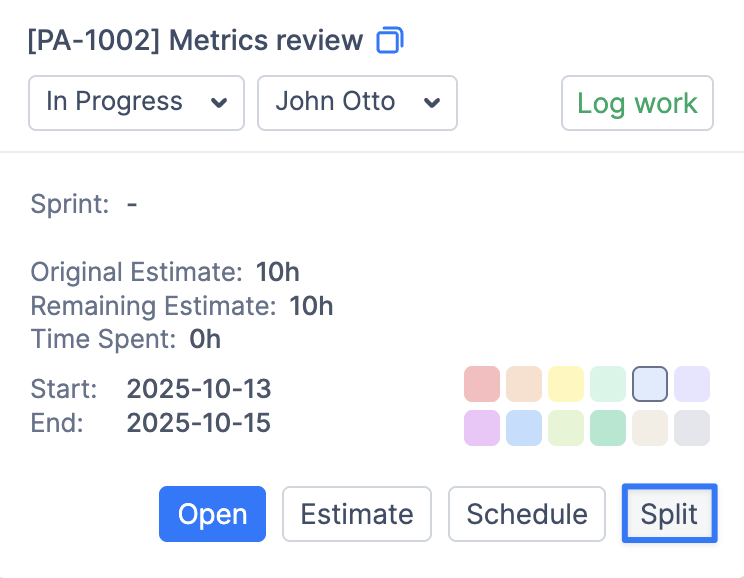The width and height of the screenshot is (744, 578).
Task: Pick the lavender swatch in top row
Action: [x=692, y=384]
